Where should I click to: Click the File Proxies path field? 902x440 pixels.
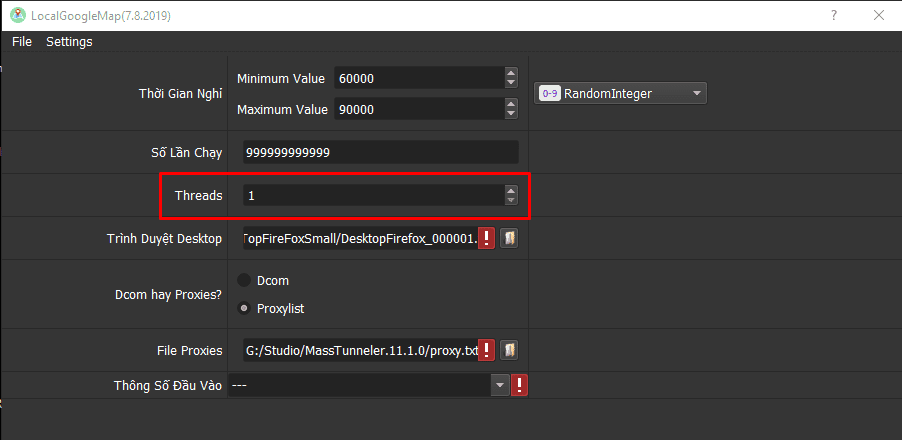[361, 350]
